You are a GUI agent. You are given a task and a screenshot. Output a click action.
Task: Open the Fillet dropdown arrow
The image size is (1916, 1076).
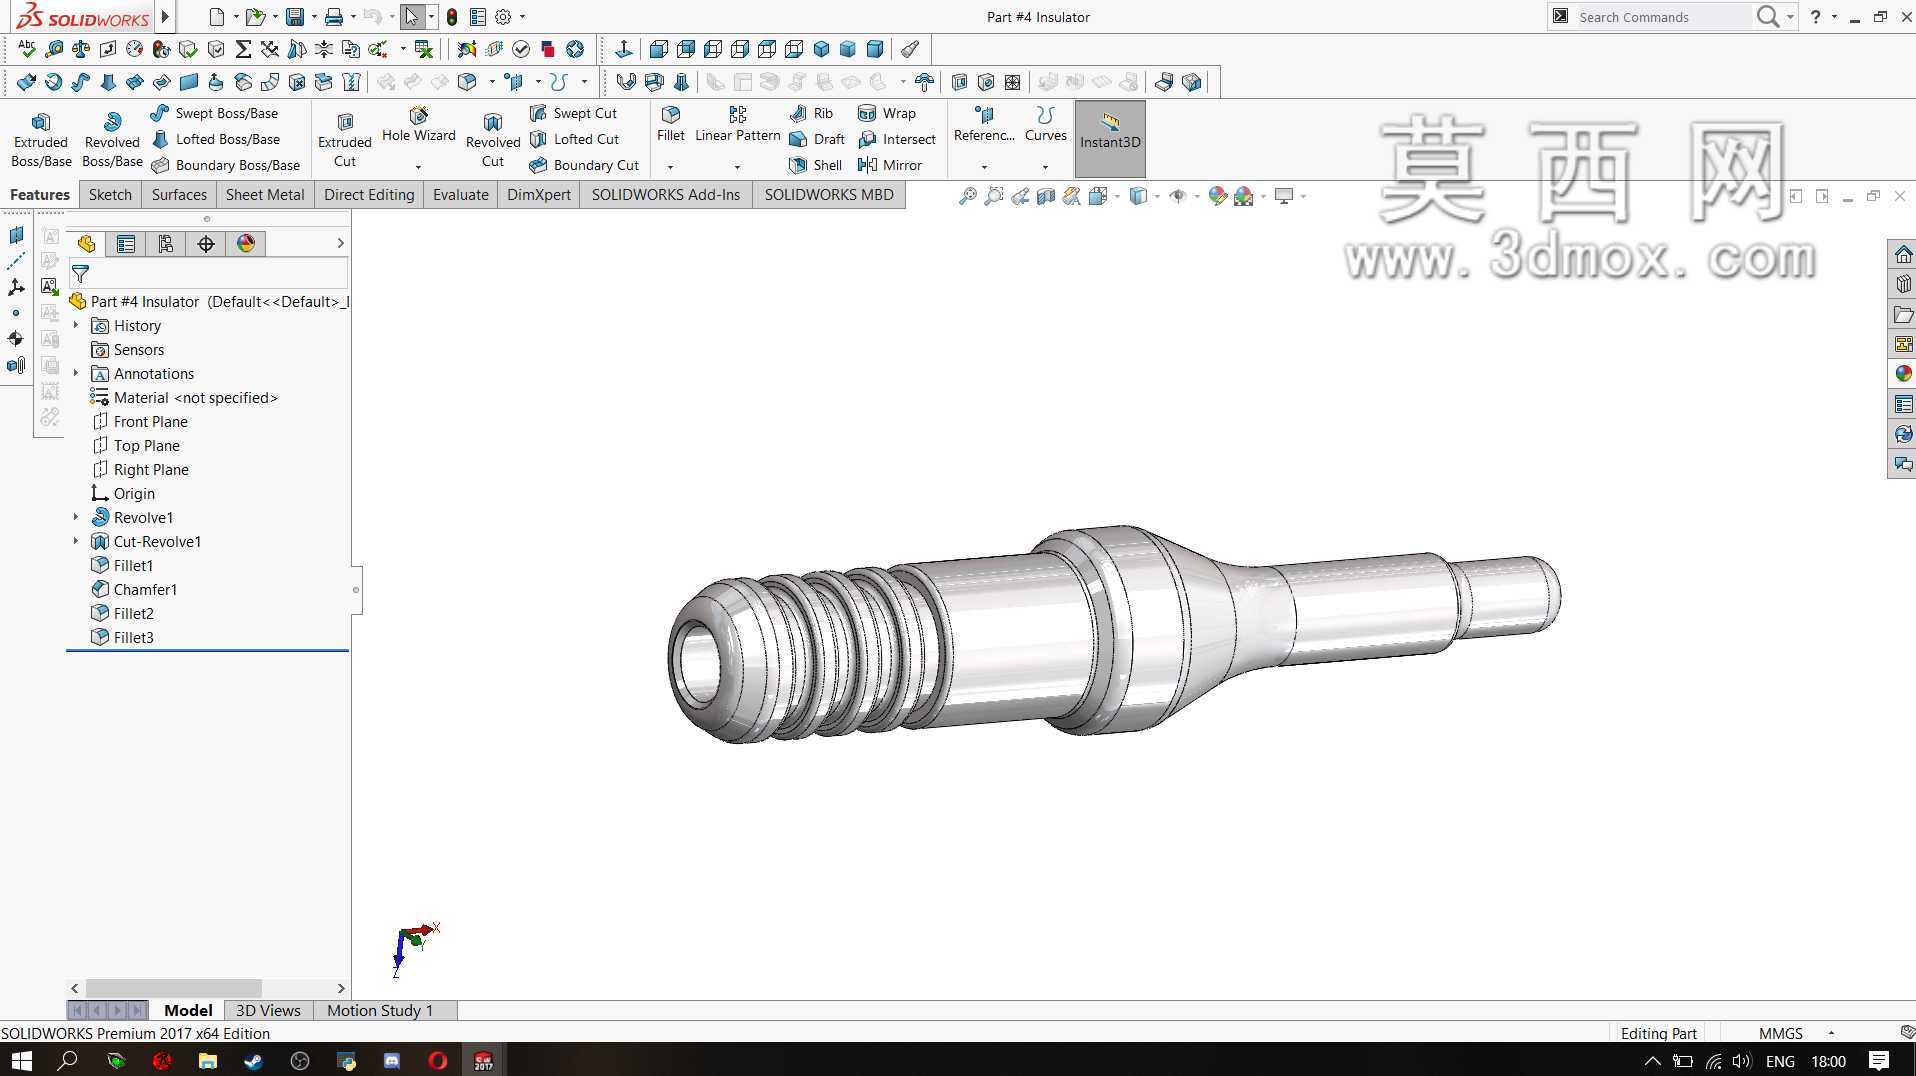click(671, 167)
